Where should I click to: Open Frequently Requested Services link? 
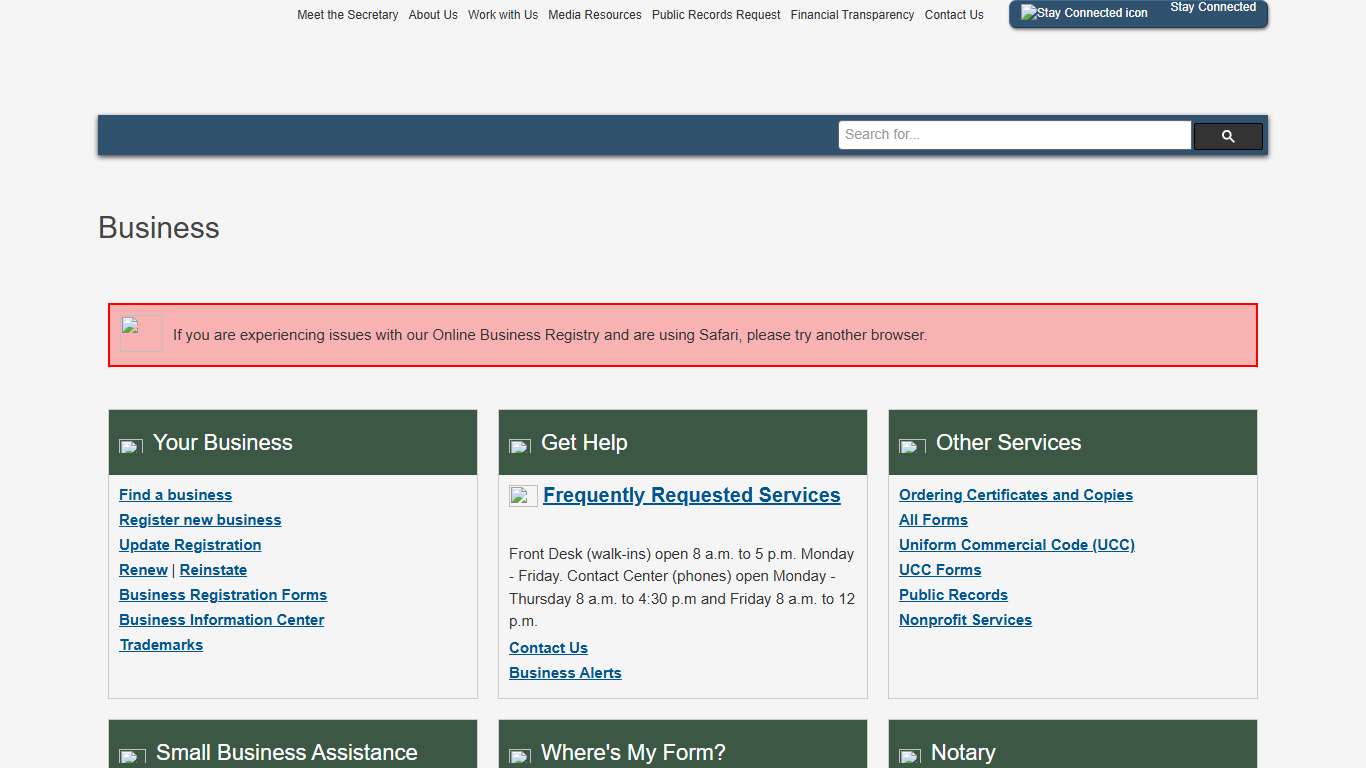(691, 496)
